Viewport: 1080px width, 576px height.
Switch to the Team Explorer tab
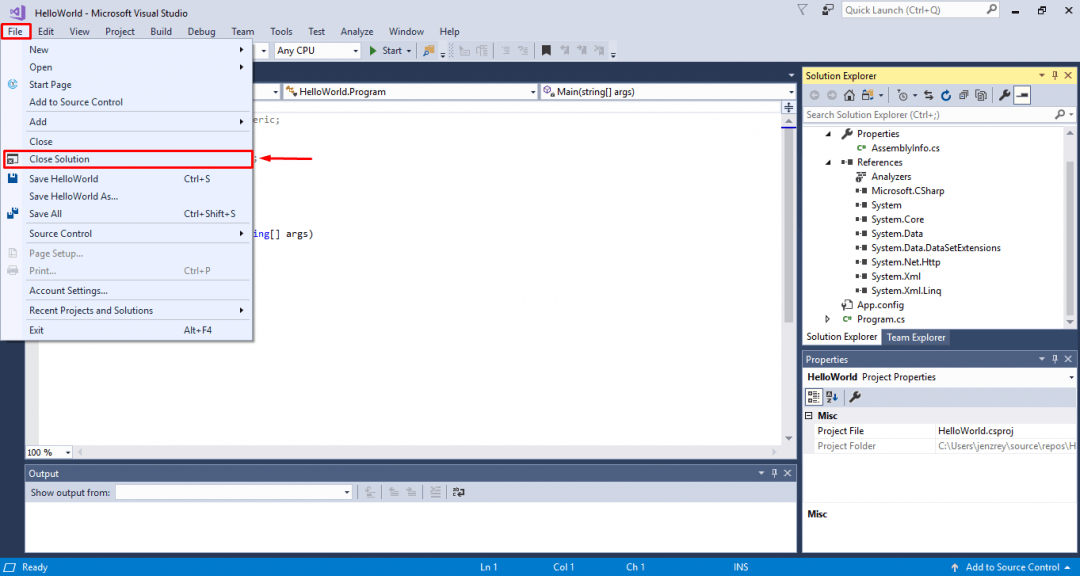click(915, 337)
